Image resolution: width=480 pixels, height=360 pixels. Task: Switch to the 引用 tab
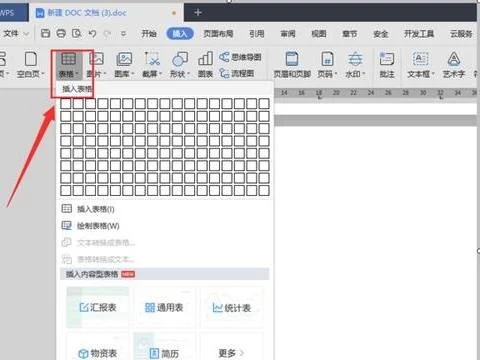coord(257,33)
